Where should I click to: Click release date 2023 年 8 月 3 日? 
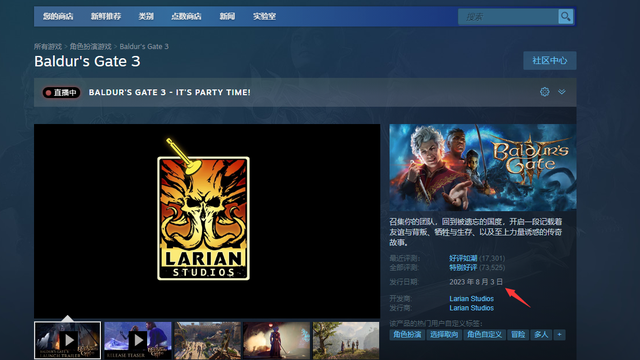pyautogui.click(x=476, y=282)
